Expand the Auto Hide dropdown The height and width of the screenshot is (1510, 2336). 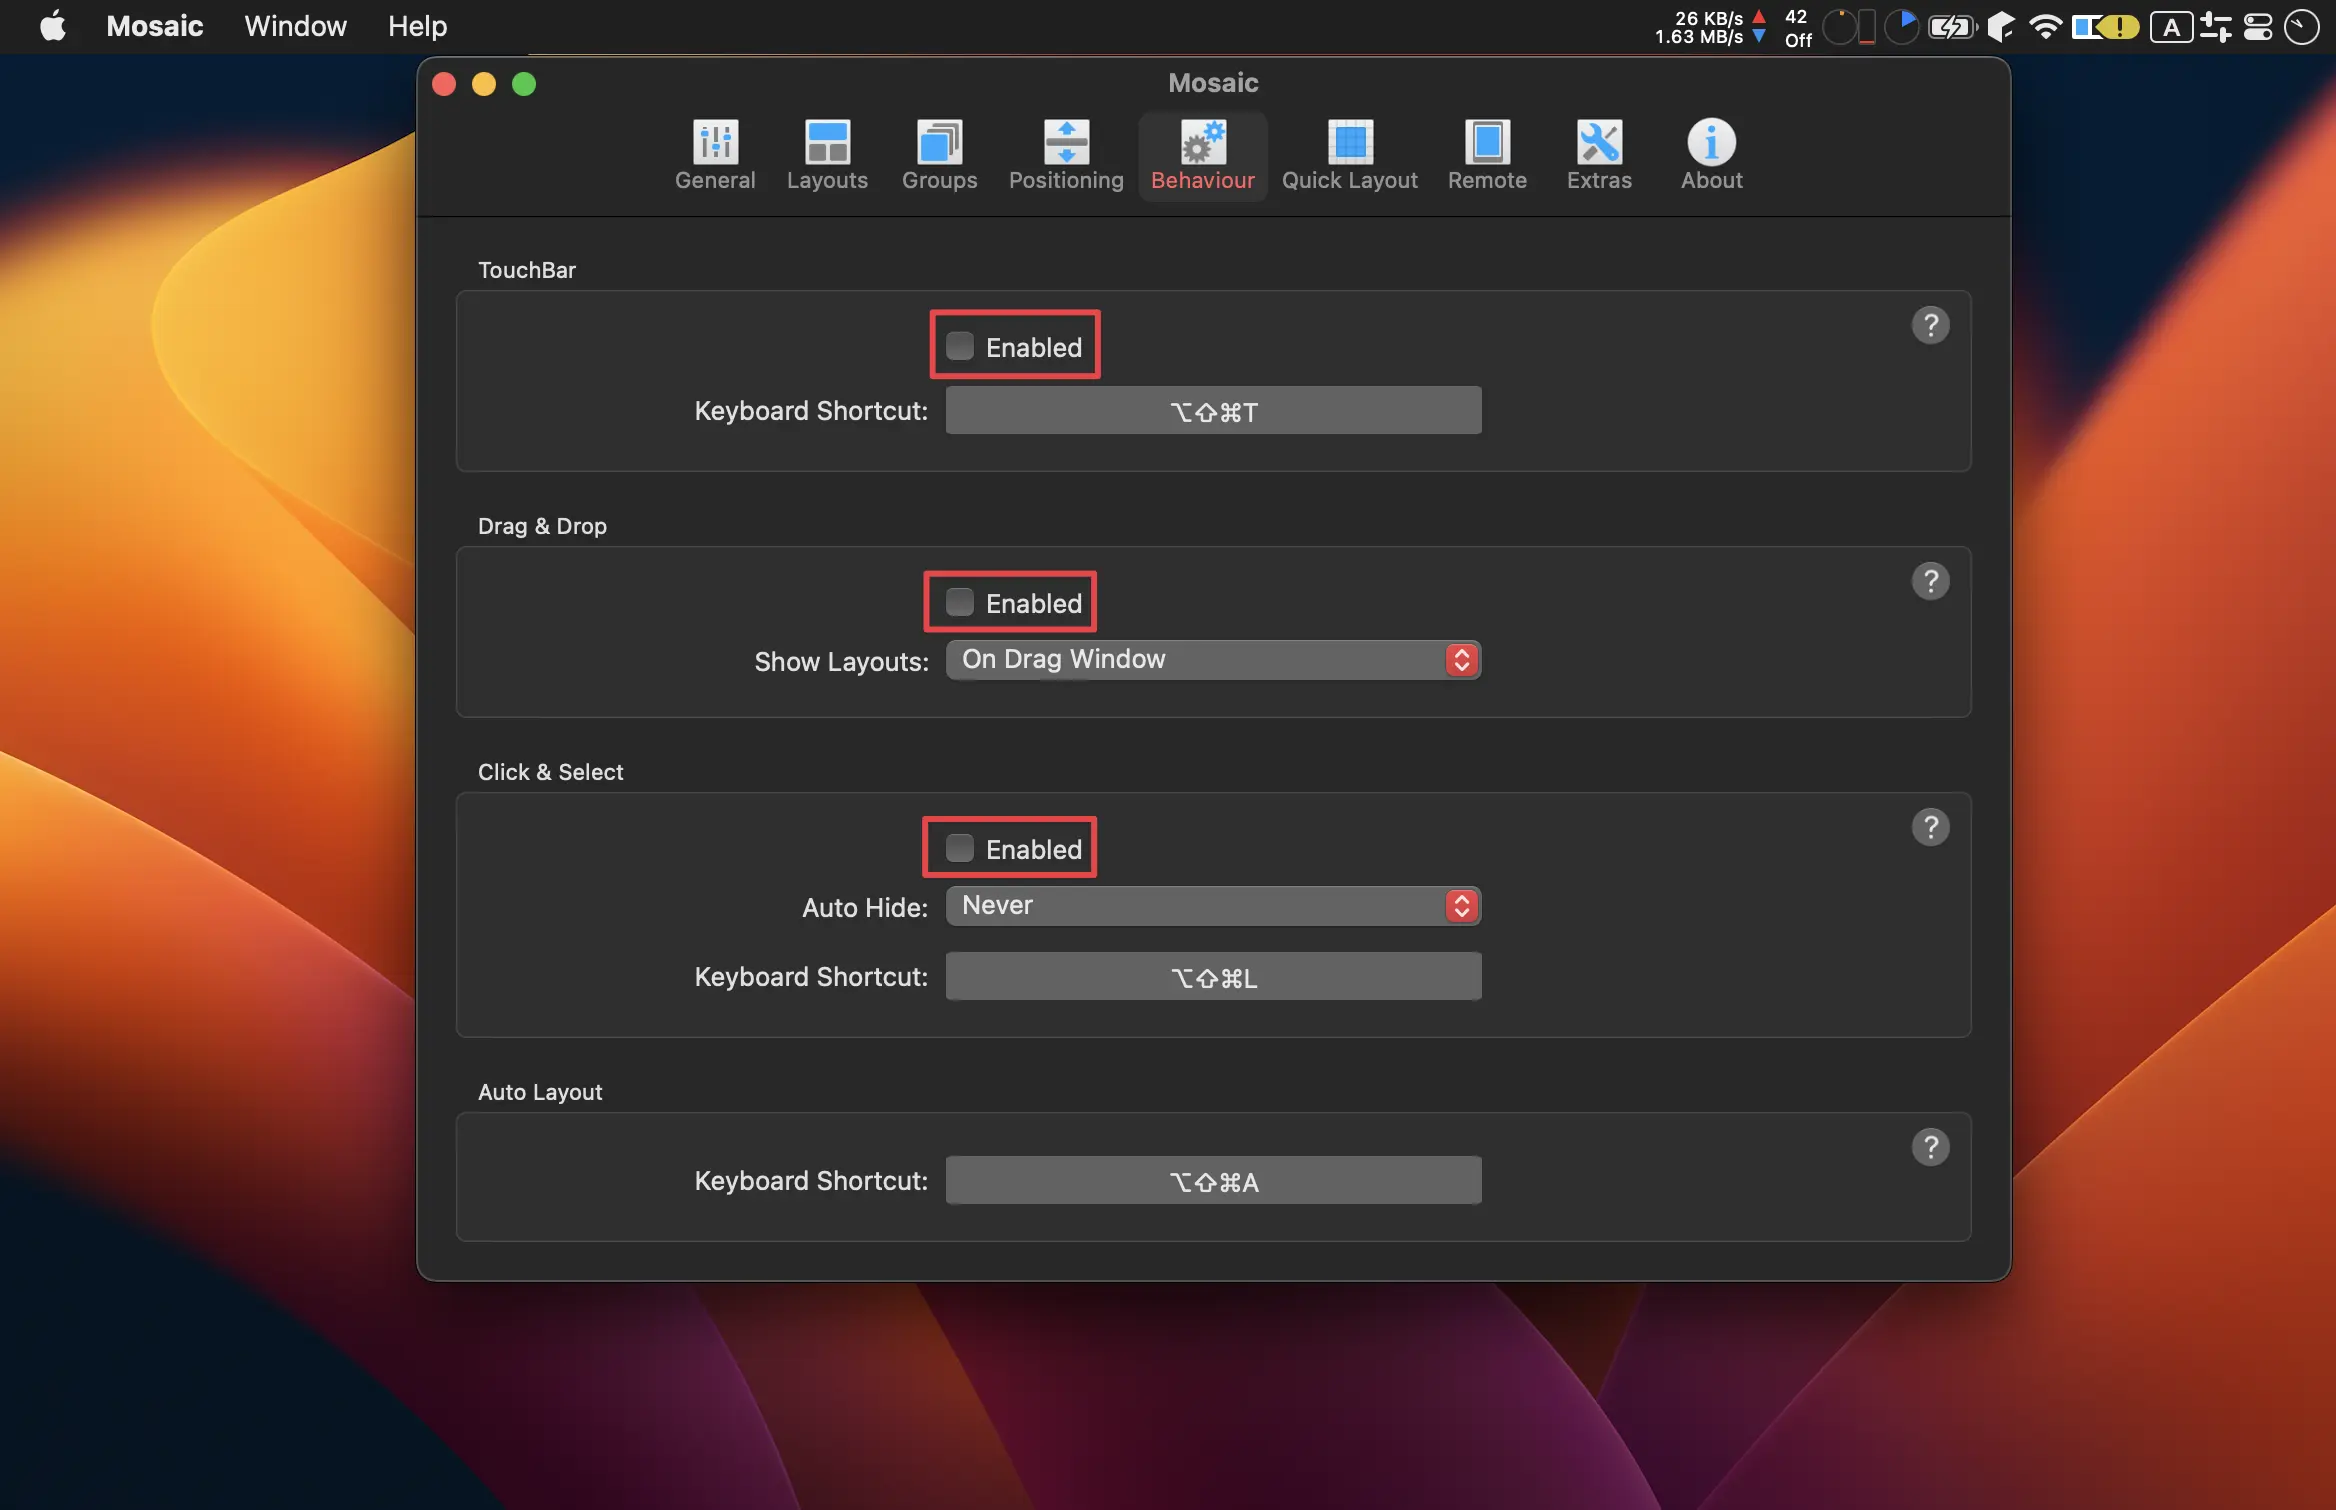click(x=1213, y=906)
